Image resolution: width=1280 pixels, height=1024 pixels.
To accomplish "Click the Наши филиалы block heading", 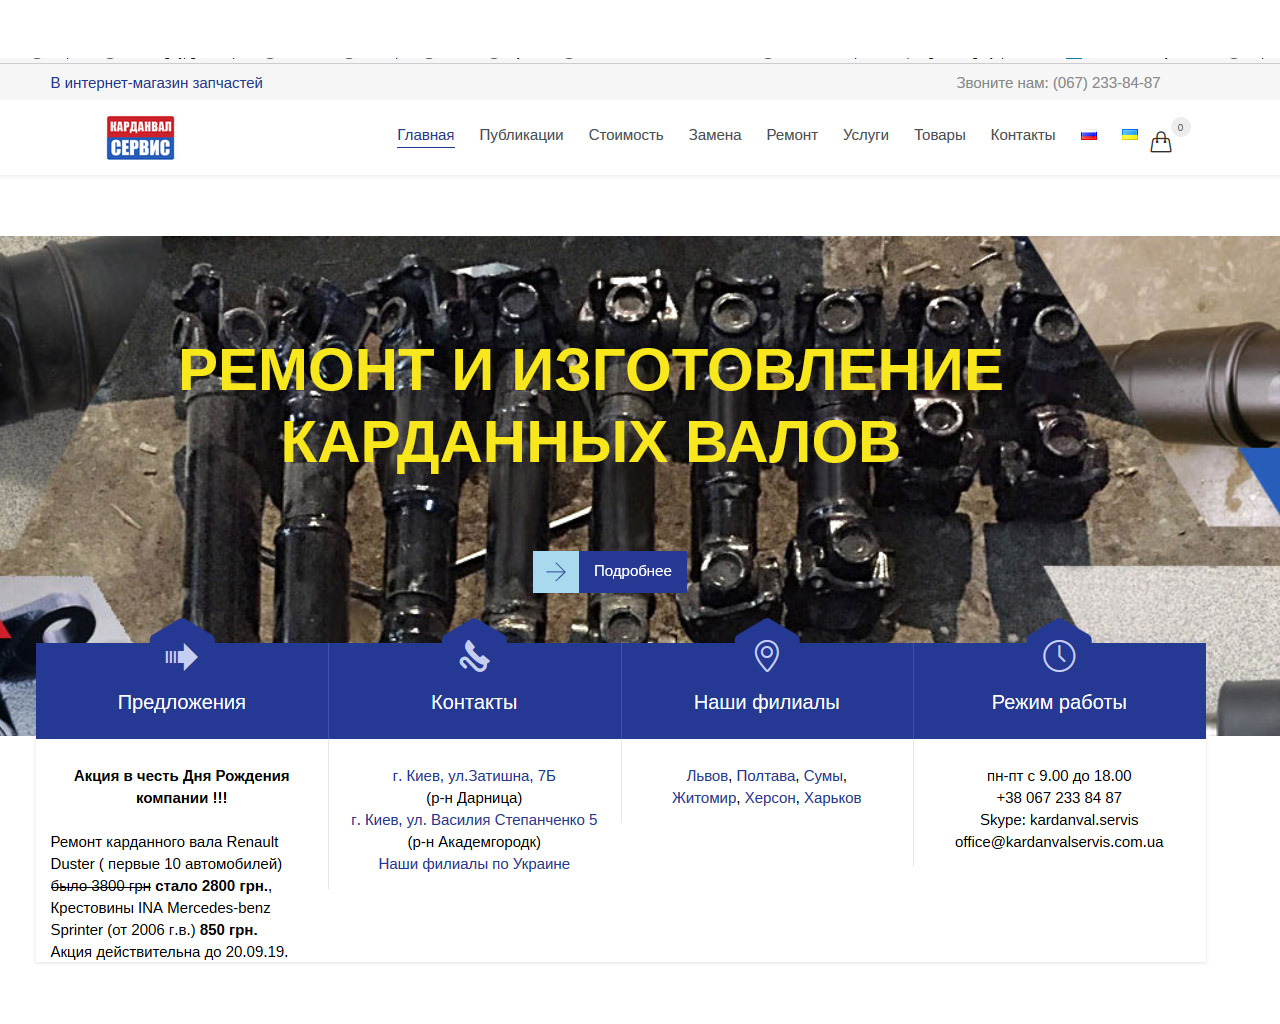I will (x=767, y=702).
